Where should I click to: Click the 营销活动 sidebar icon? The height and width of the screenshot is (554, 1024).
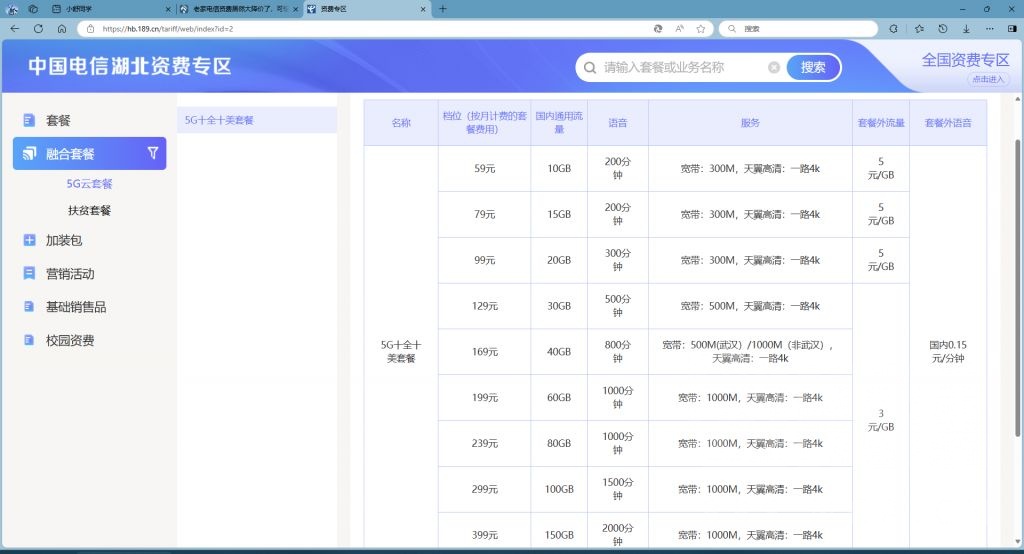click(29, 274)
